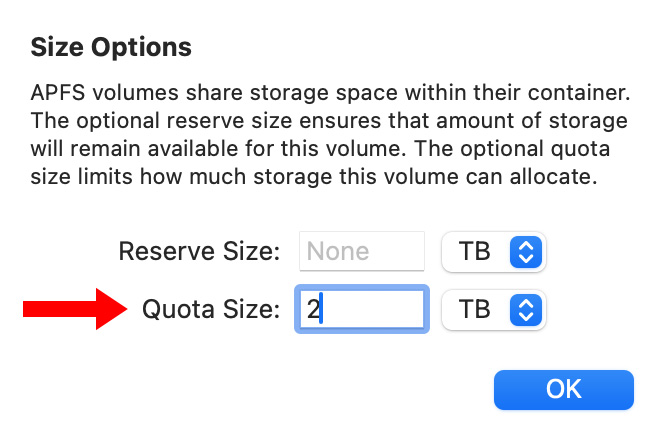Click the "Size Options" heading
This screenshot has height=443, width=664.
pos(111,47)
